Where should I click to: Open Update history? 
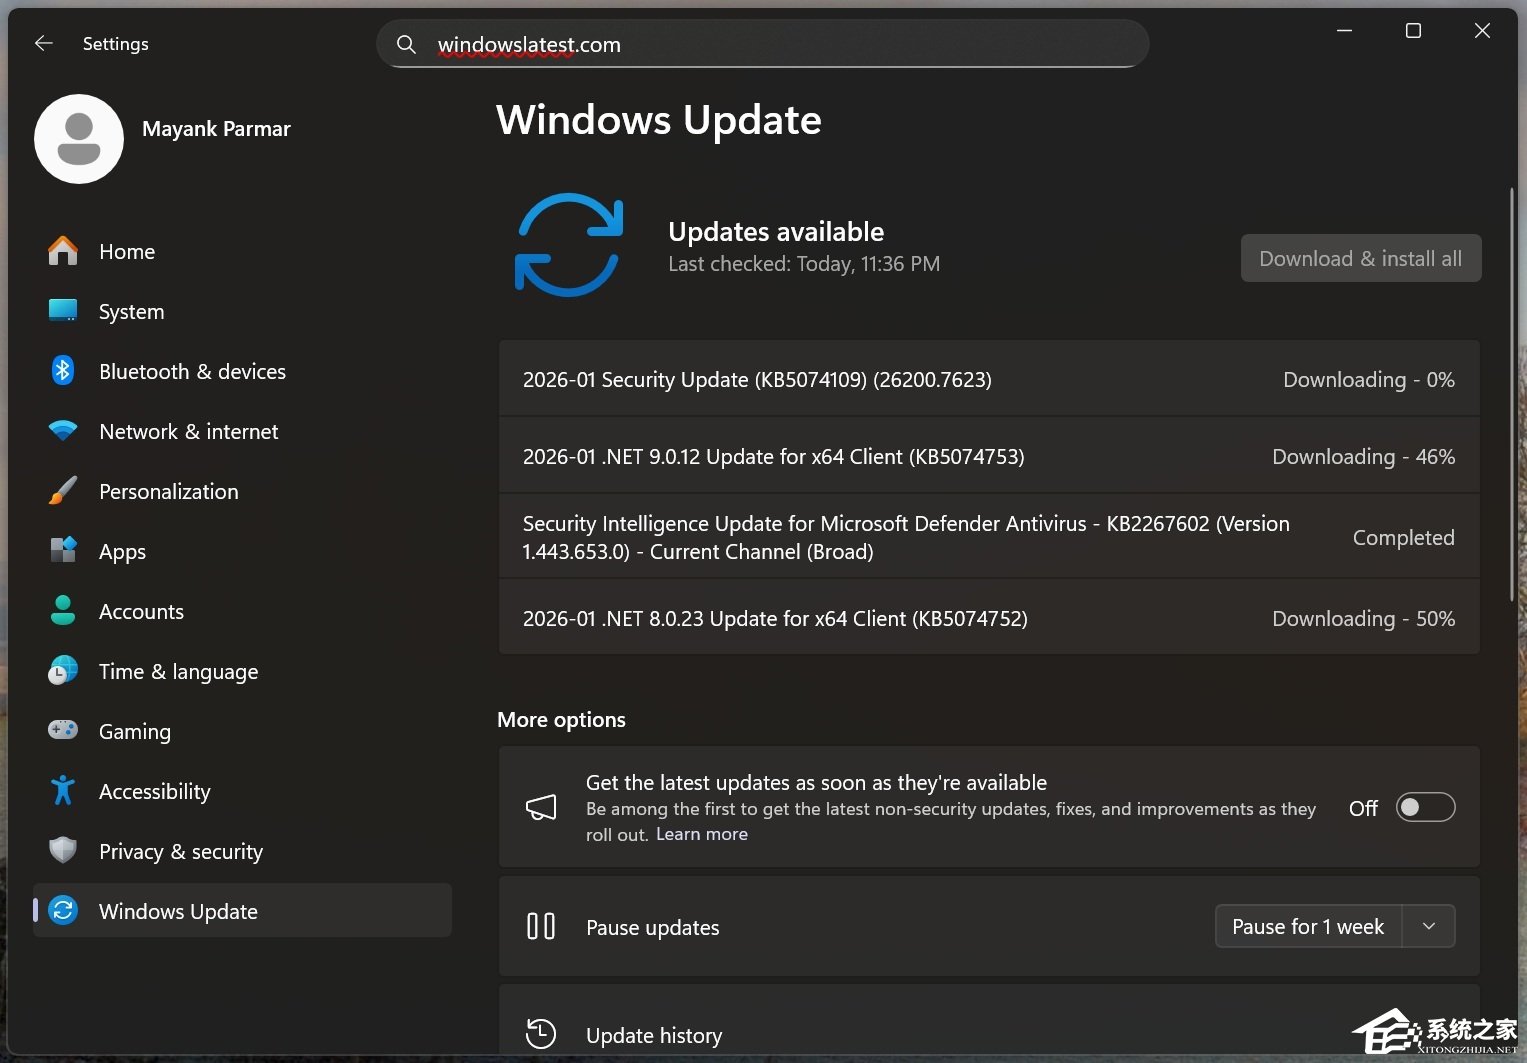tap(989, 1020)
